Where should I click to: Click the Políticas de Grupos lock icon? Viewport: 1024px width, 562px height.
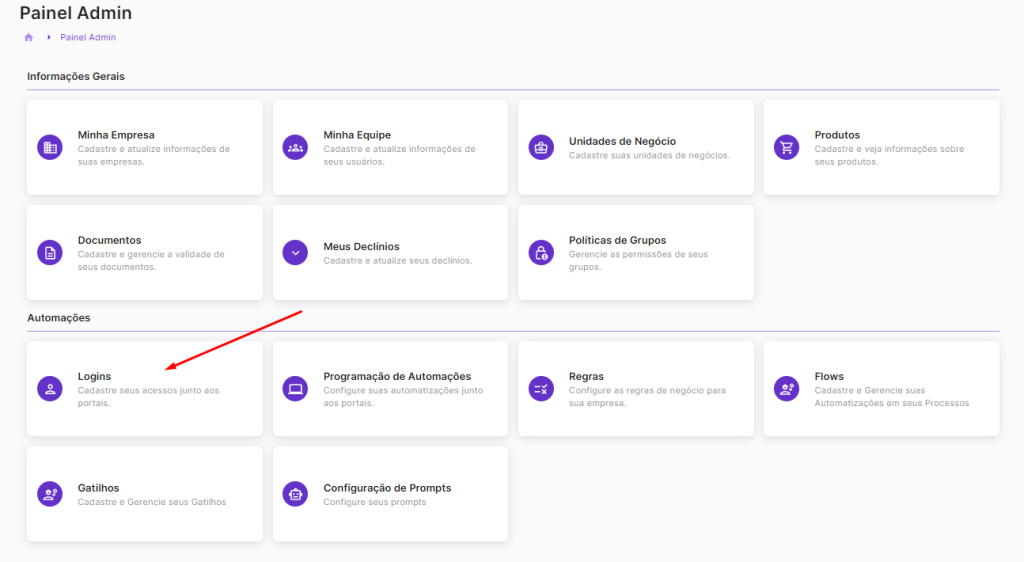pos(540,253)
